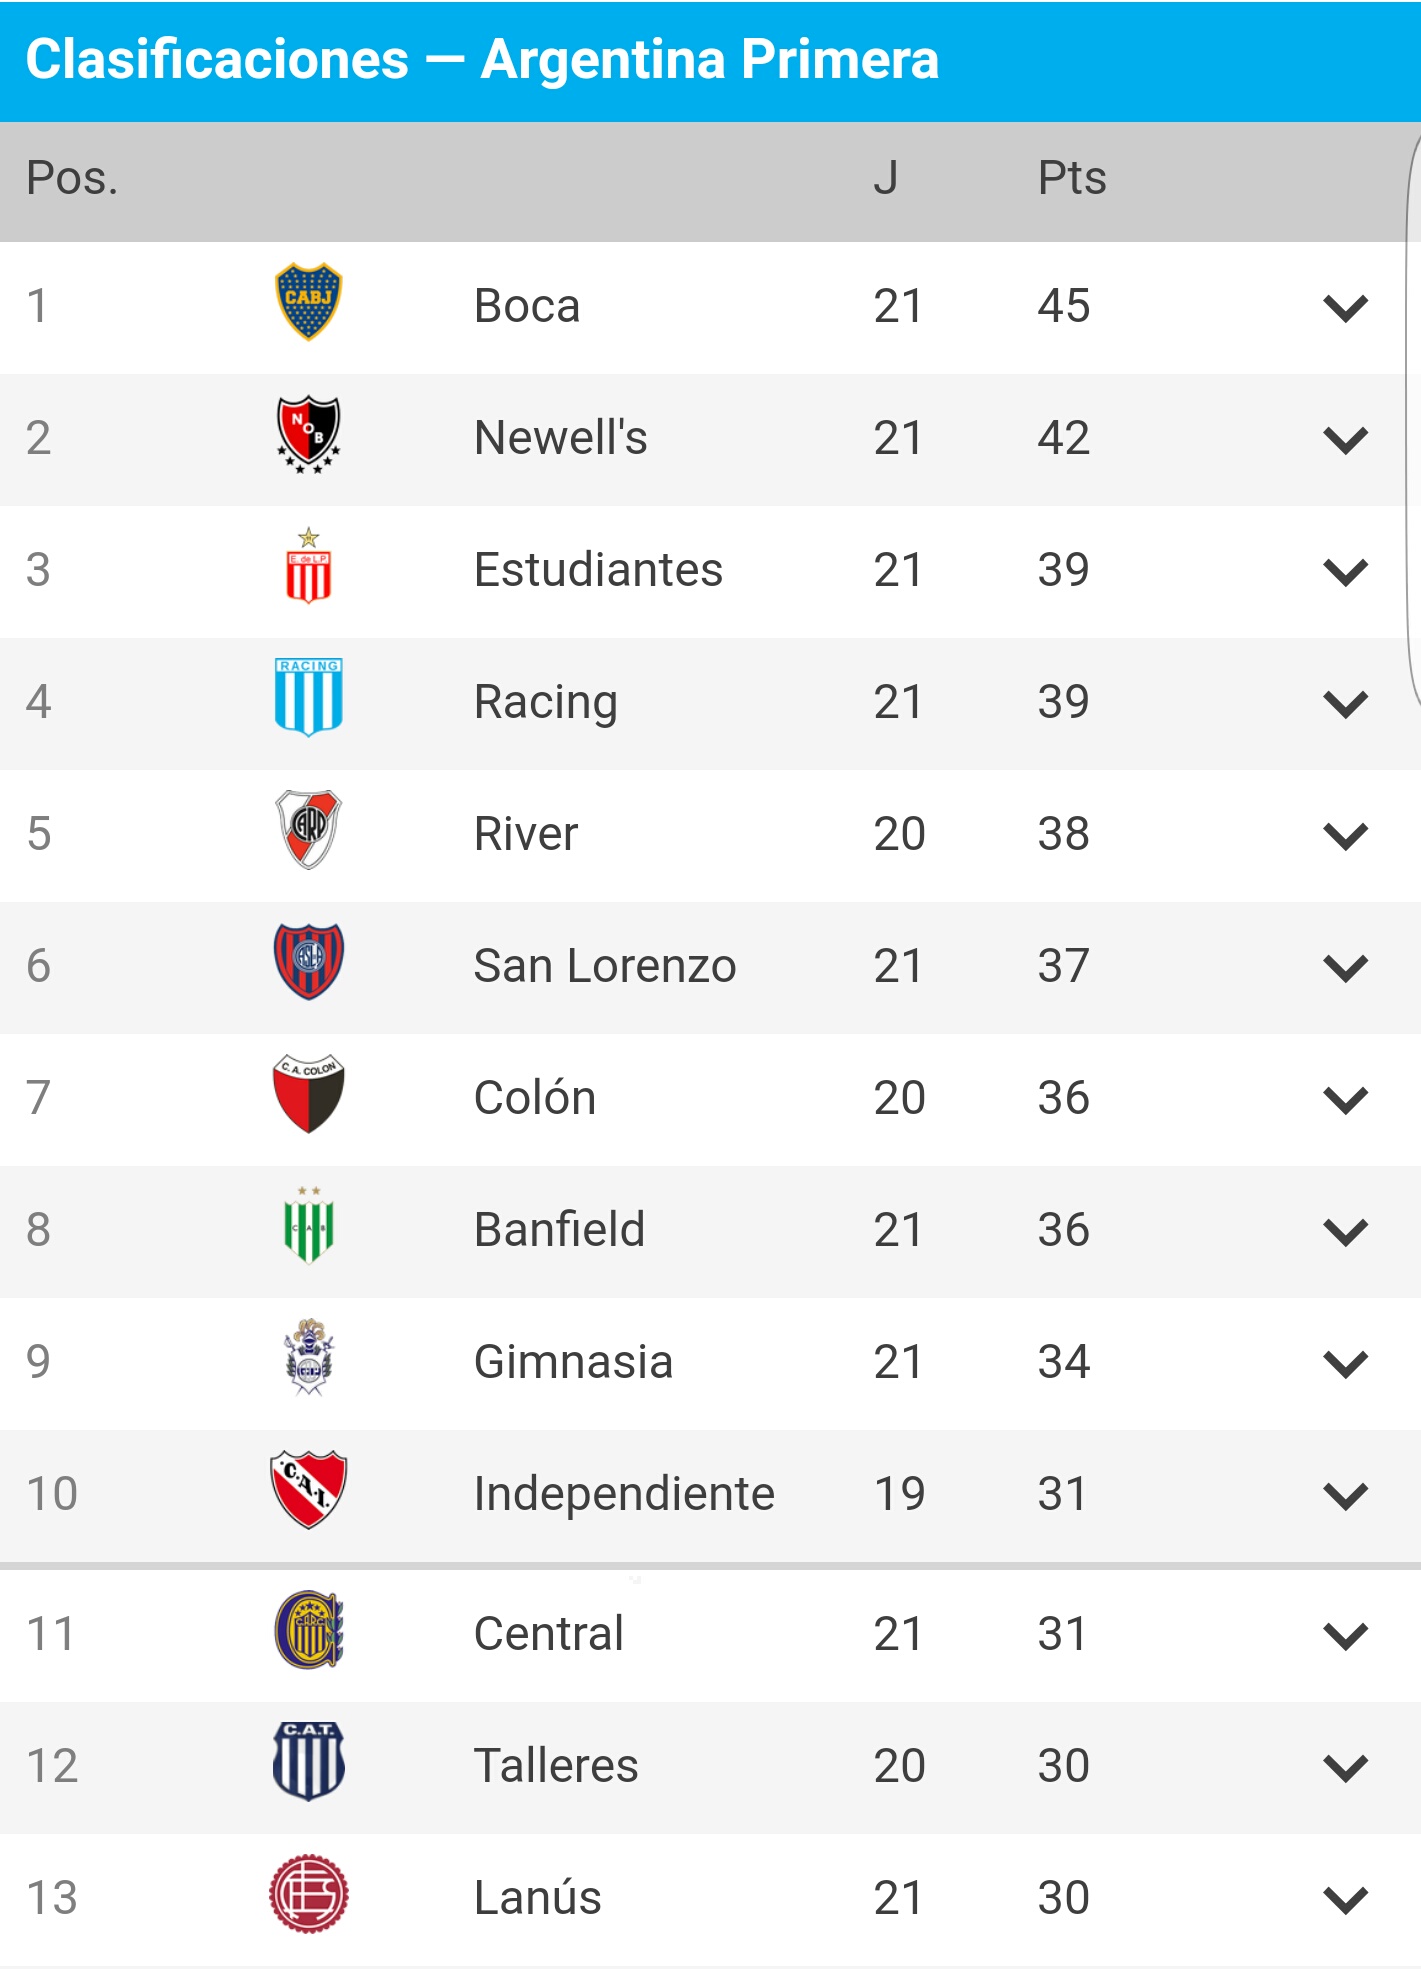Sort by the Pts column header

(1072, 178)
